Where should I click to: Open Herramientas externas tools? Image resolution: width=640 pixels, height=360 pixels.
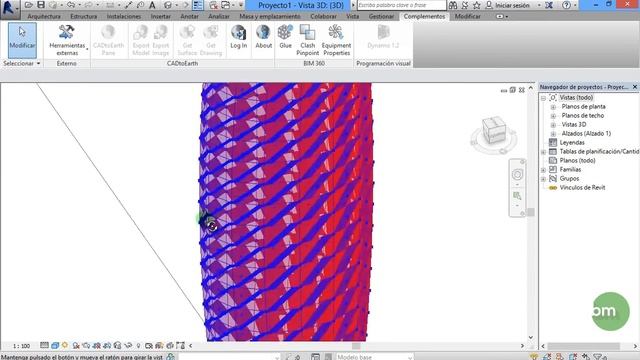(67, 40)
